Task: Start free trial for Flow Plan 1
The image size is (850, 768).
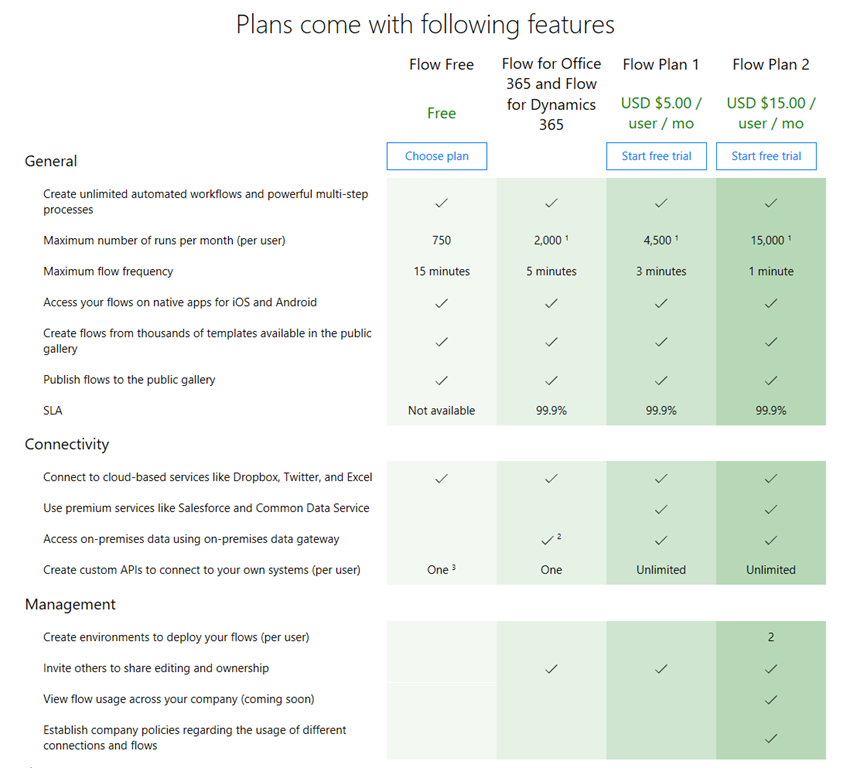Action: click(x=656, y=156)
